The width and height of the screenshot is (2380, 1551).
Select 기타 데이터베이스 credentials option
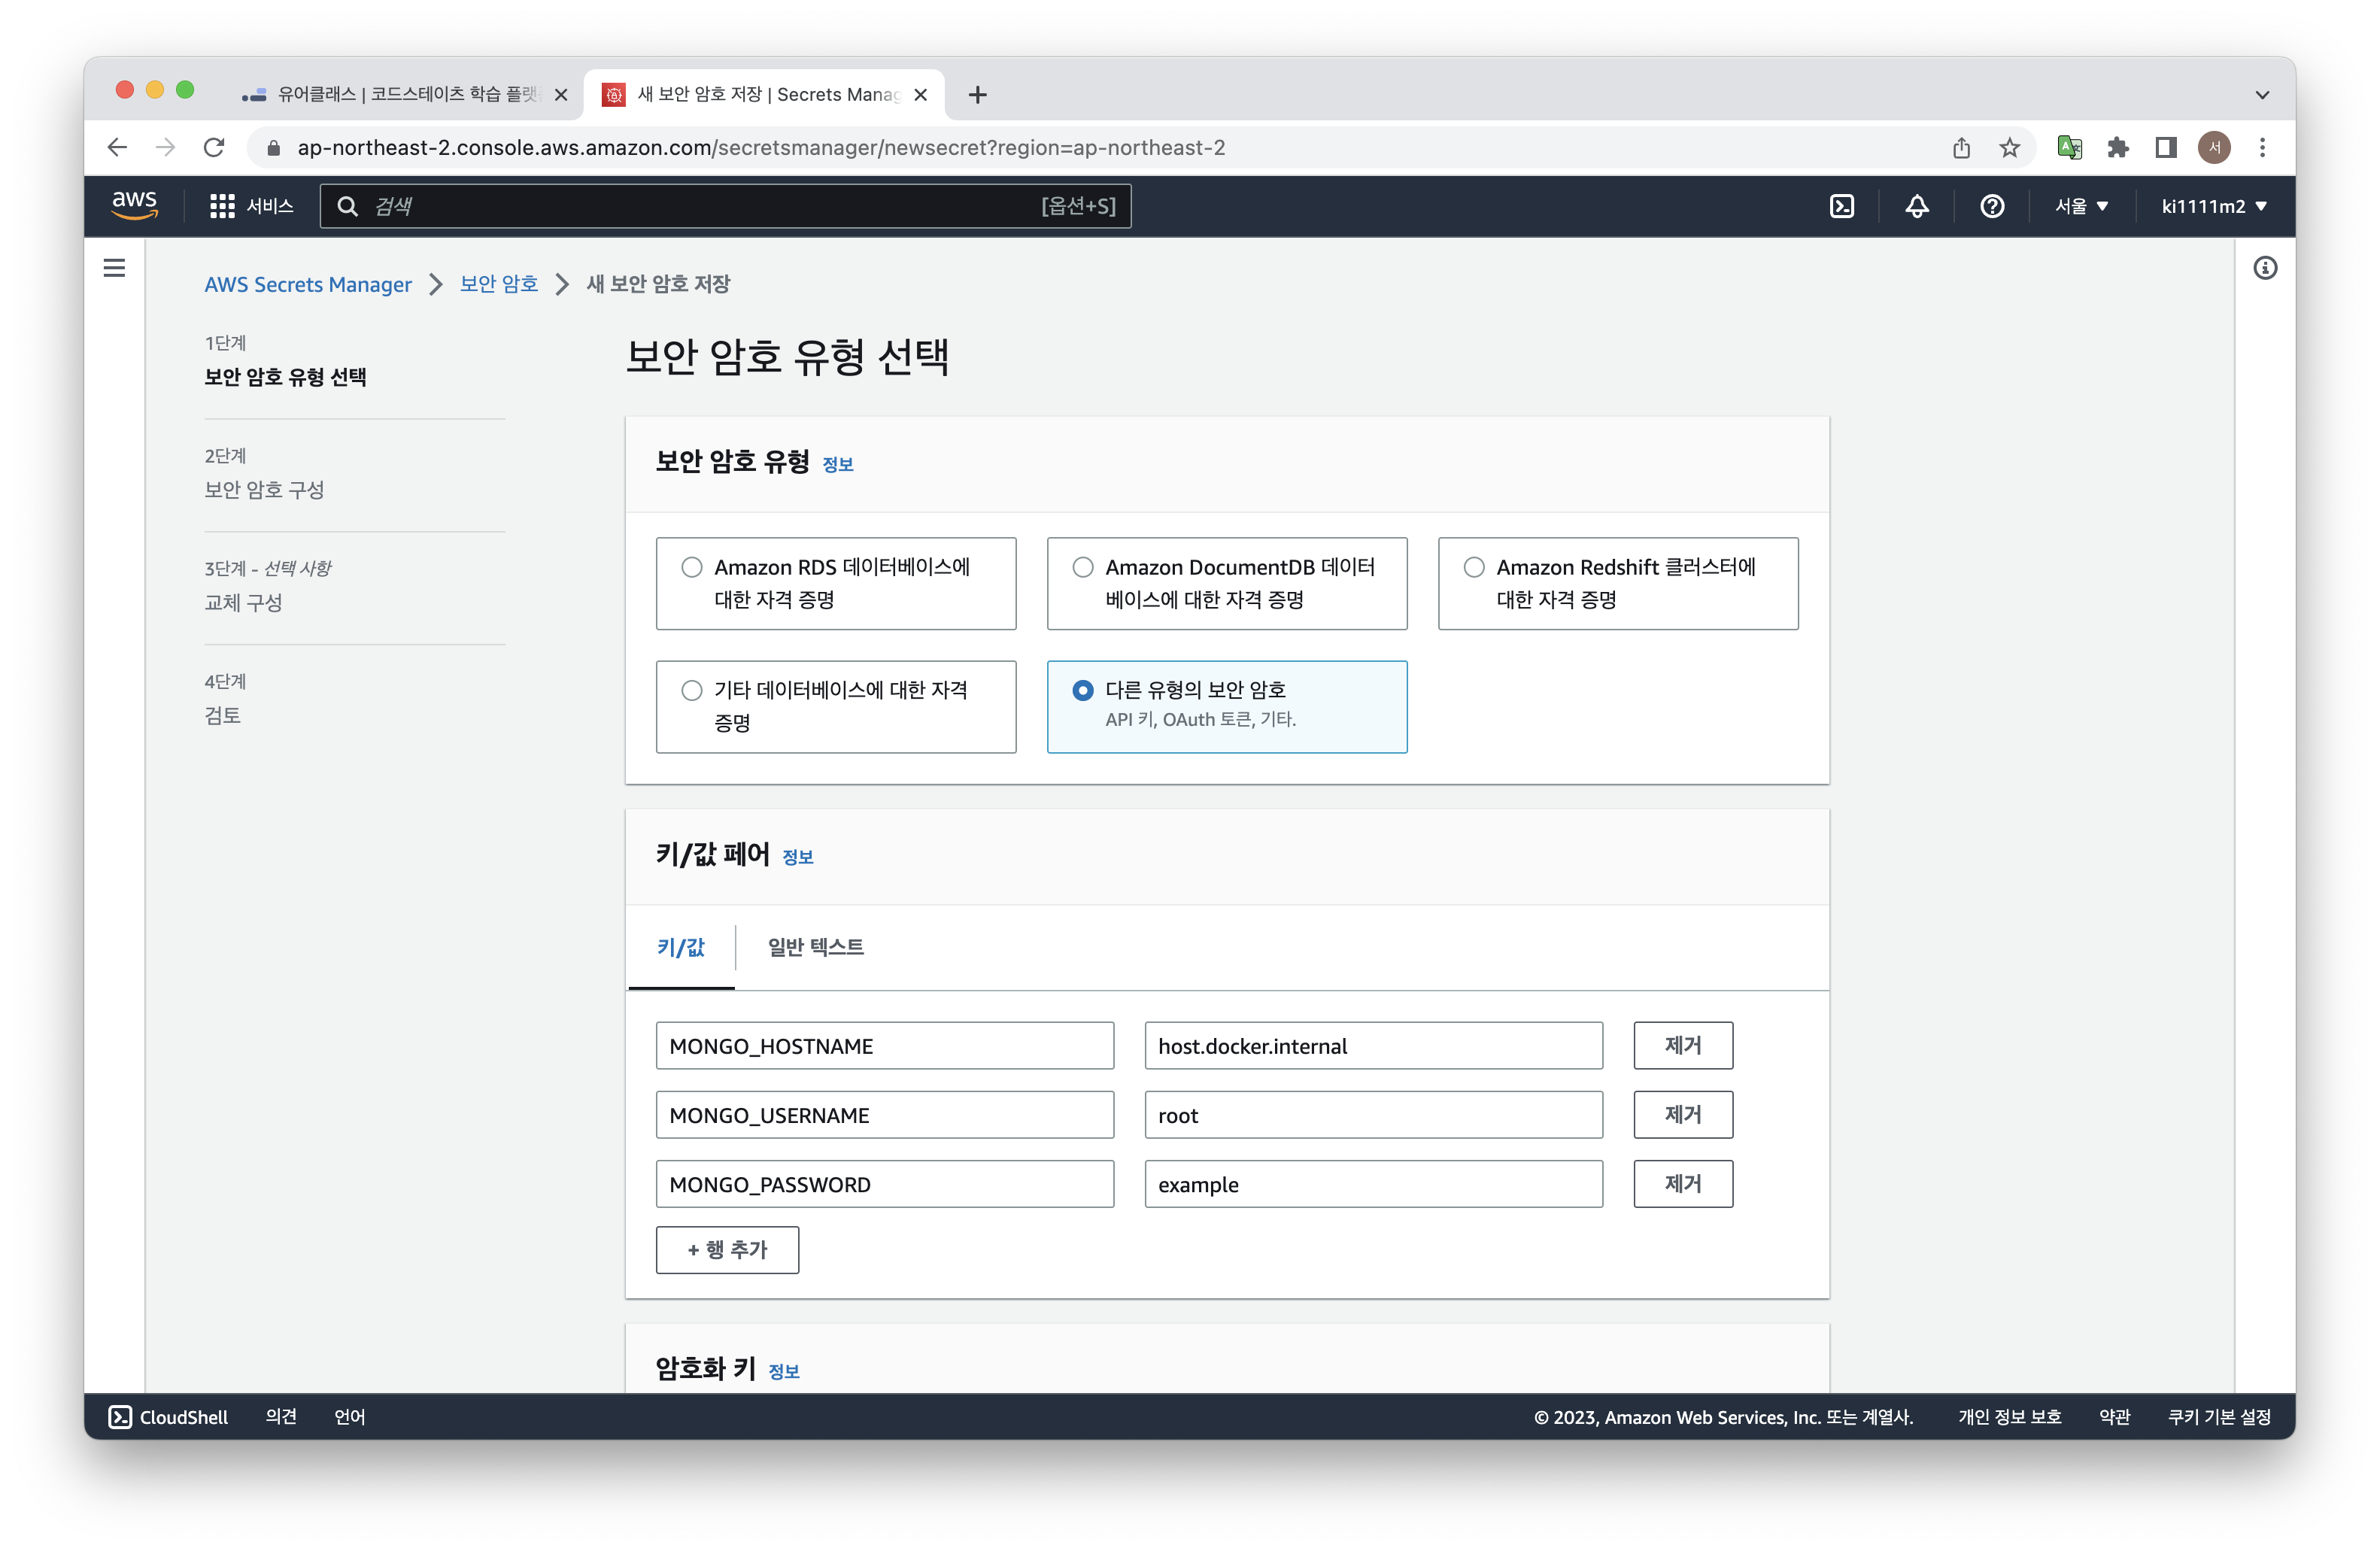click(x=836, y=706)
